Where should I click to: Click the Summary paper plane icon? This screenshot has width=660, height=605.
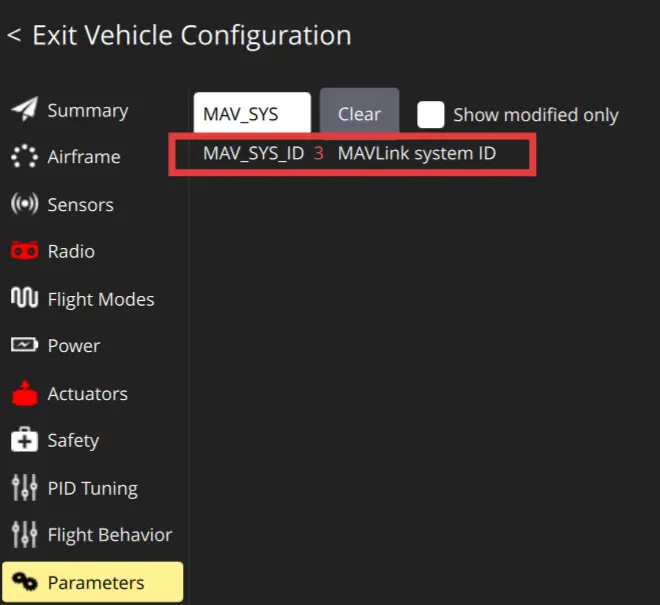[24, 109]
